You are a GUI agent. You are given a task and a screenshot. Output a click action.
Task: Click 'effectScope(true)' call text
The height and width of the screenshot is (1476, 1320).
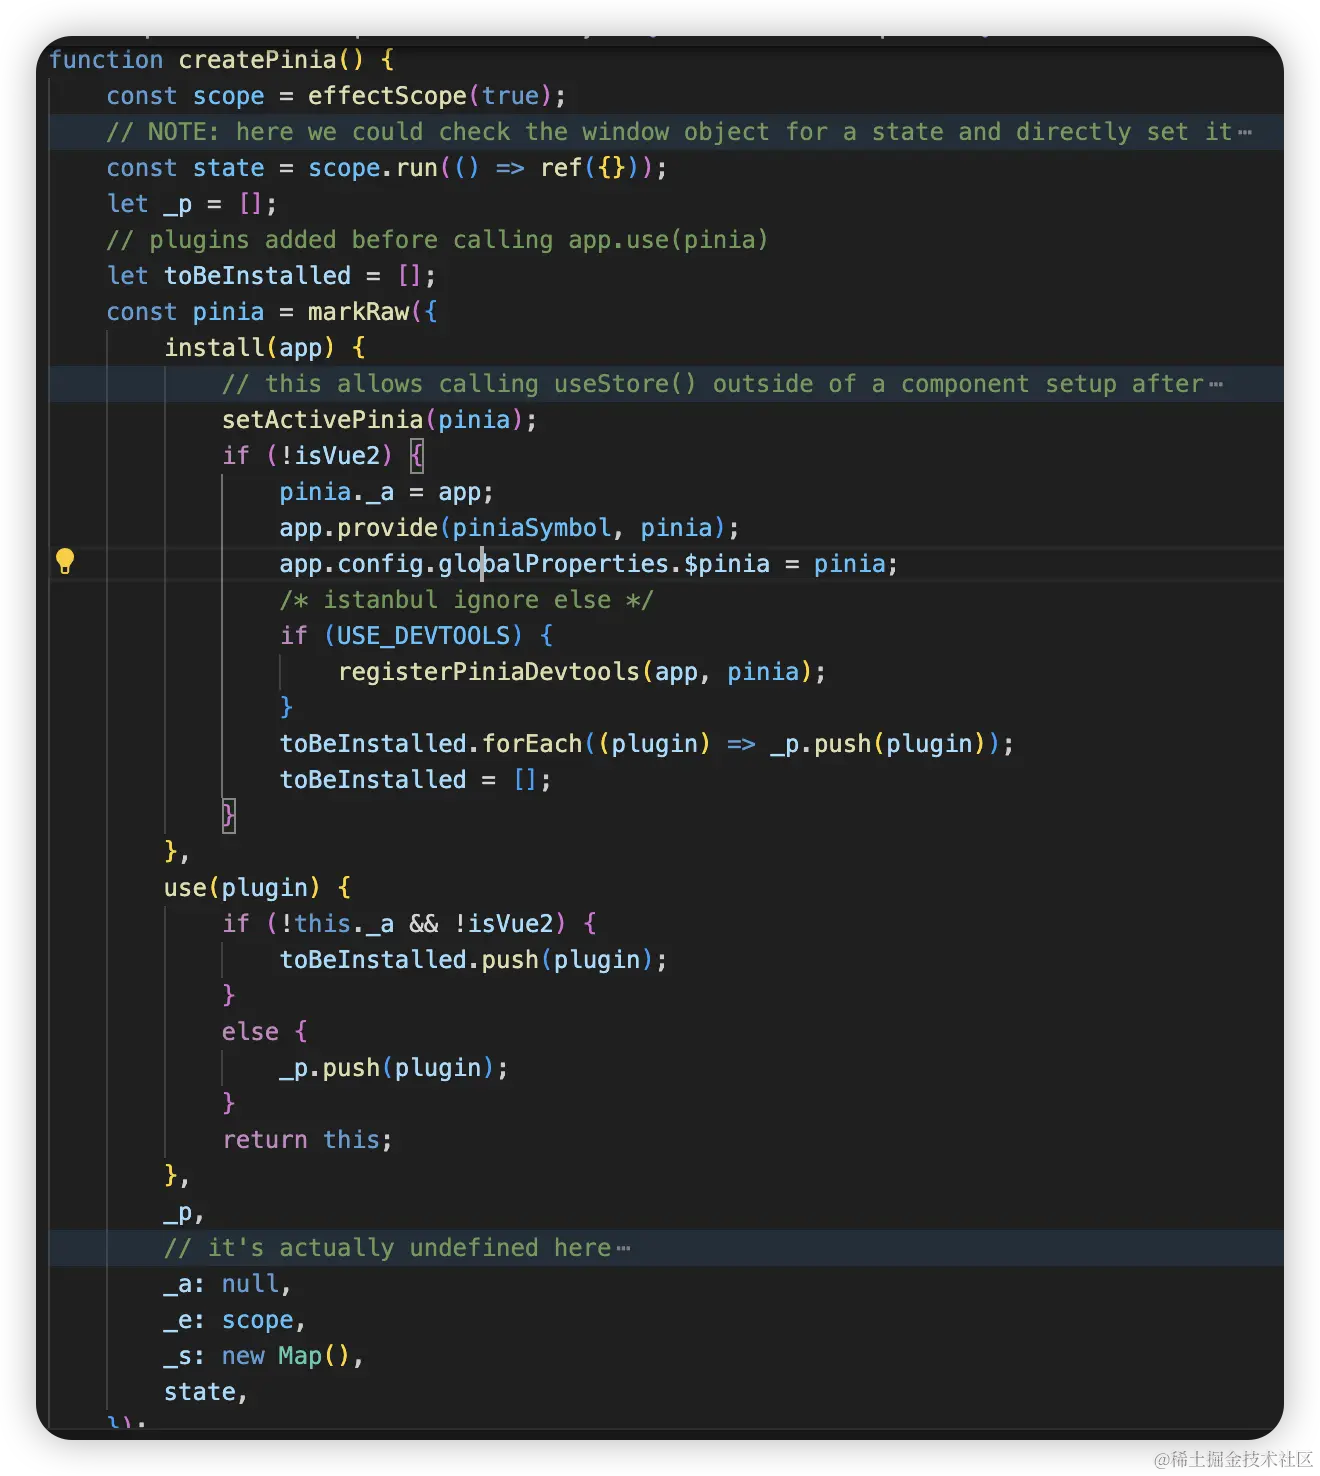click(x=429, y=96)
